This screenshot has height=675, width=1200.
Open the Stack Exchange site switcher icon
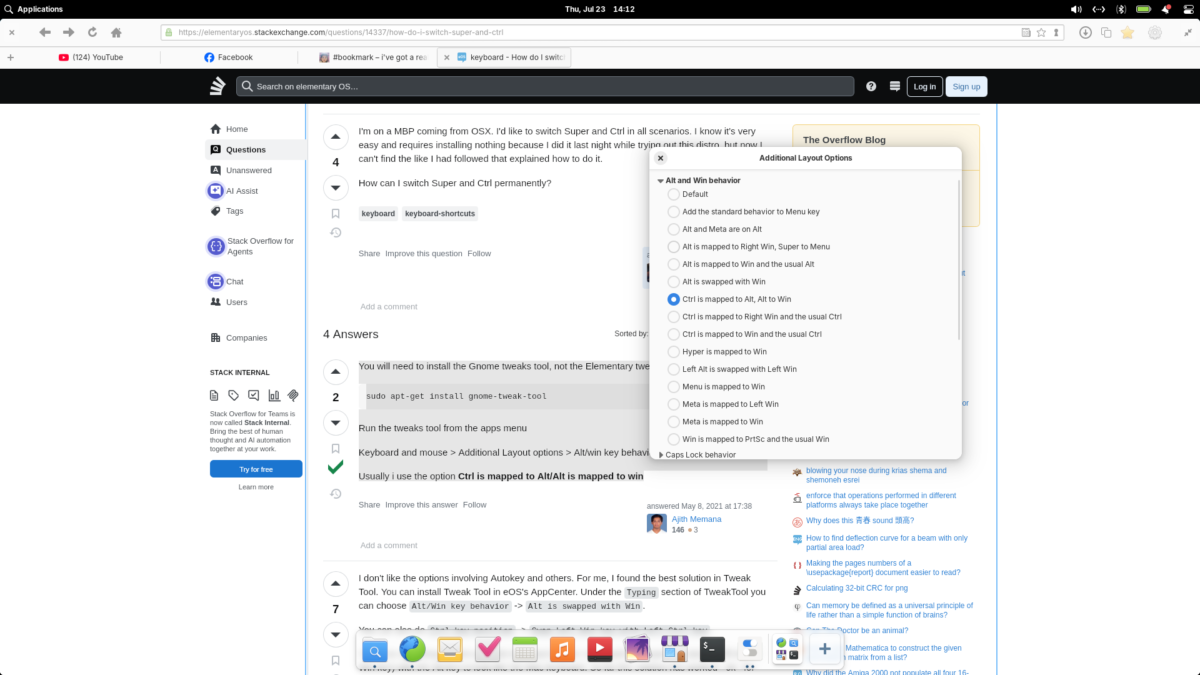coord(895,86)
